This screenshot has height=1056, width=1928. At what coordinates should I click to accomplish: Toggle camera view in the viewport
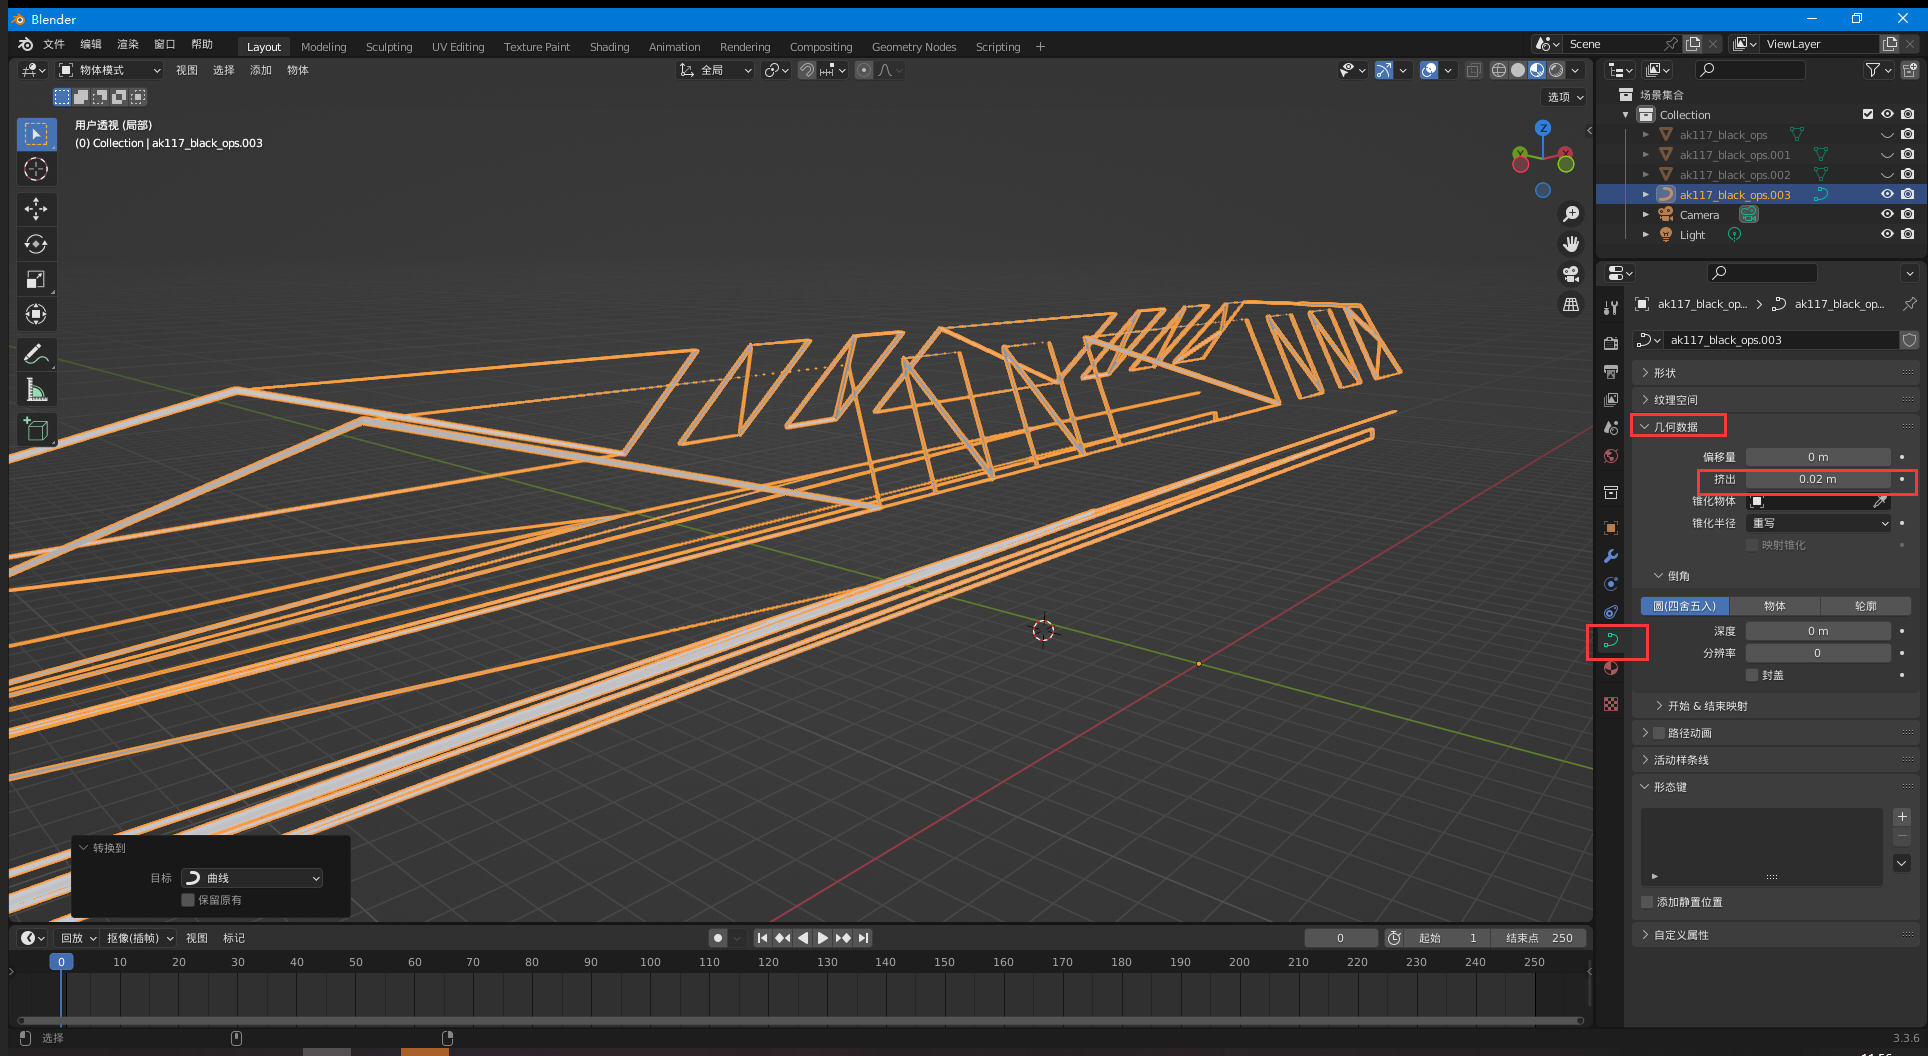point(1571,274)
